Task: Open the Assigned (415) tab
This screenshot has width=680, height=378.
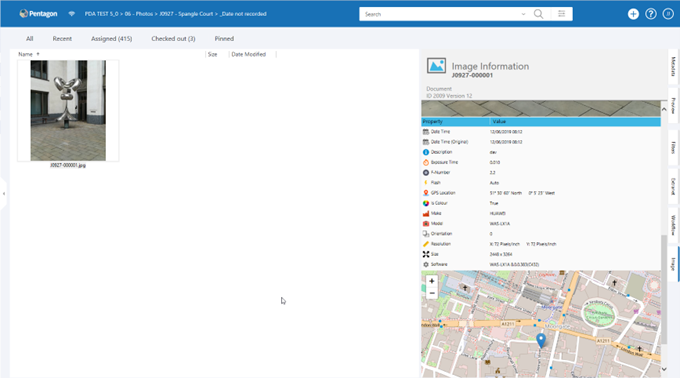Action: (111, 39)
